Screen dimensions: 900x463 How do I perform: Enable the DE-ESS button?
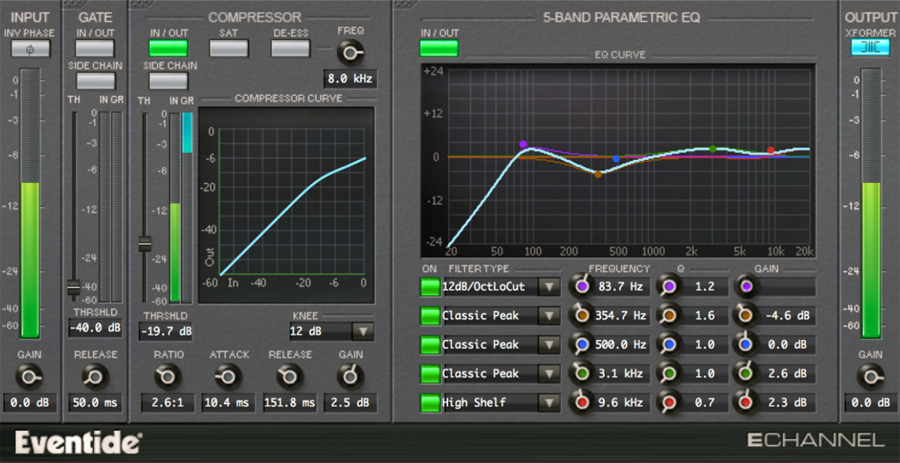coord(290,48)
